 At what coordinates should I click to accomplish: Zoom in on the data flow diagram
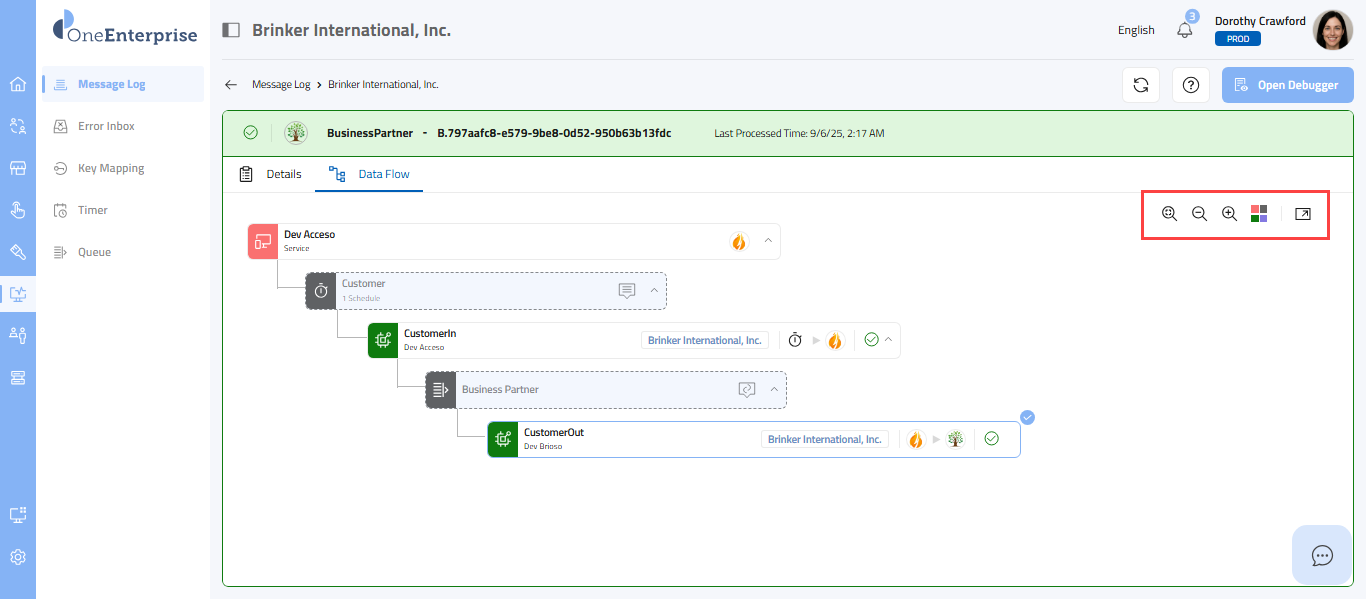coord(1230,214)
